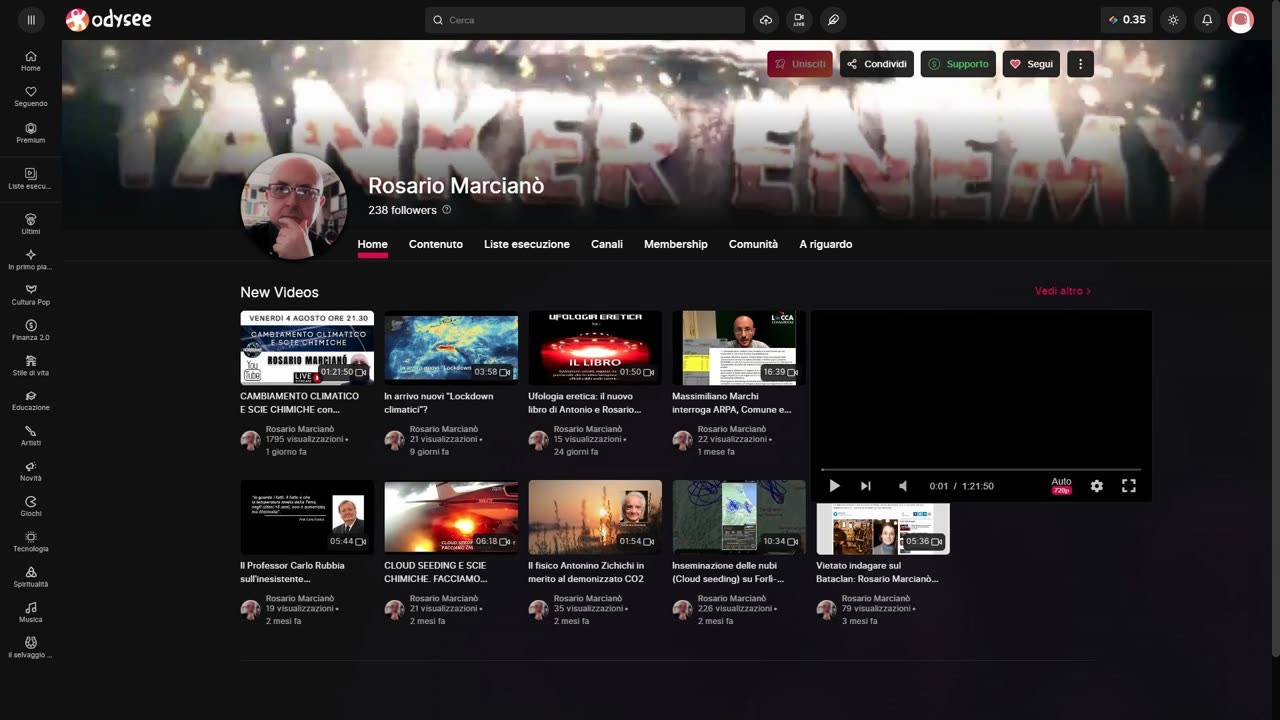Viewport: 1280px width, 720px height.
Task: Open the 0.35 wallet balance
Action: pyautogui.click(x=1127, y=20)
